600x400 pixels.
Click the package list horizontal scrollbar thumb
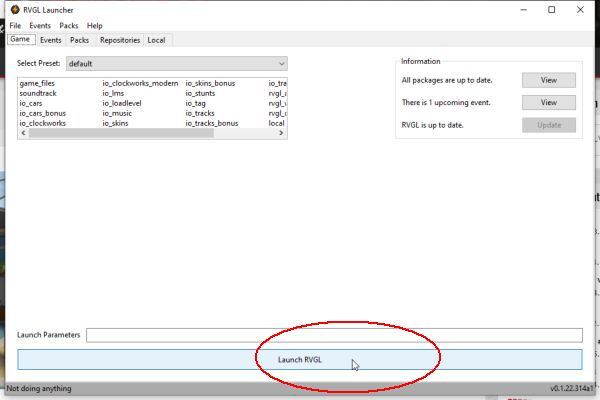[x=121, y=133]
